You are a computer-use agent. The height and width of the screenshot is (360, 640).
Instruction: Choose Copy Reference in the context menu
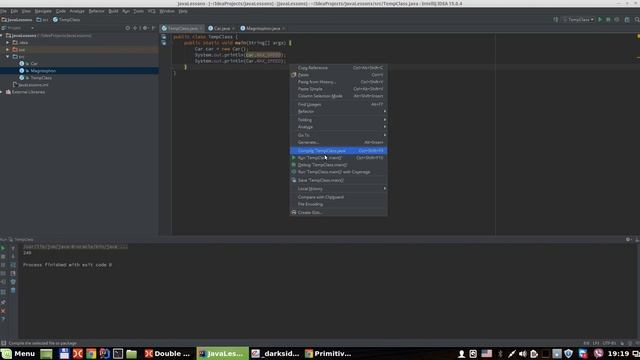(x=338, y=68)
